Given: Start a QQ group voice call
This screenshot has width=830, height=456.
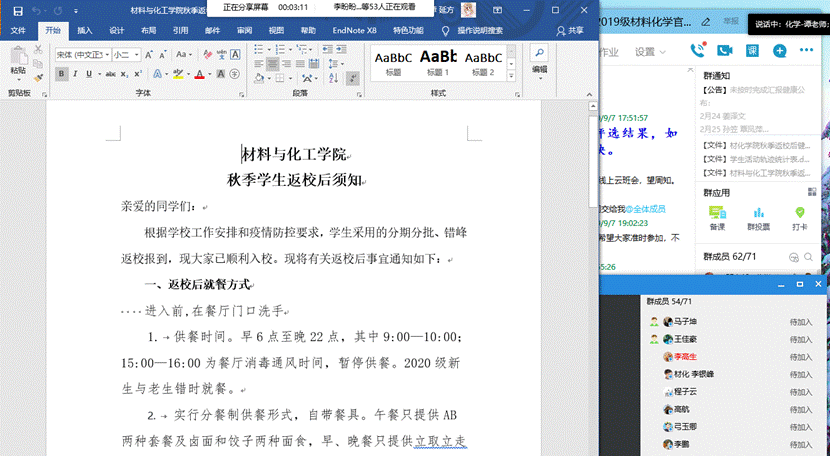Looking at the screenshot, I should [x=697, y=51].
